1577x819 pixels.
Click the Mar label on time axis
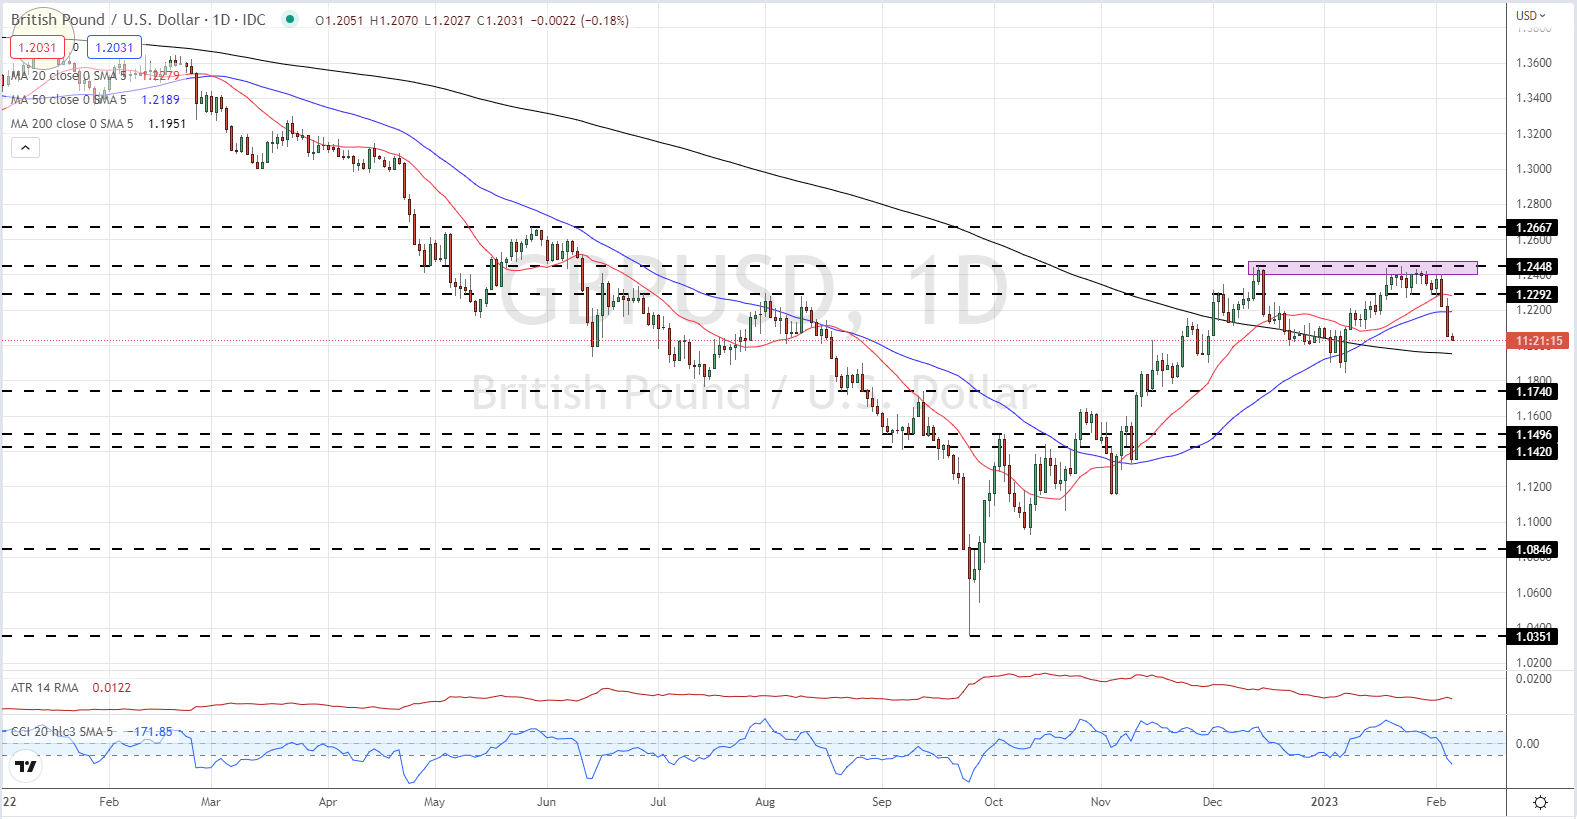[x=210, y=802]
